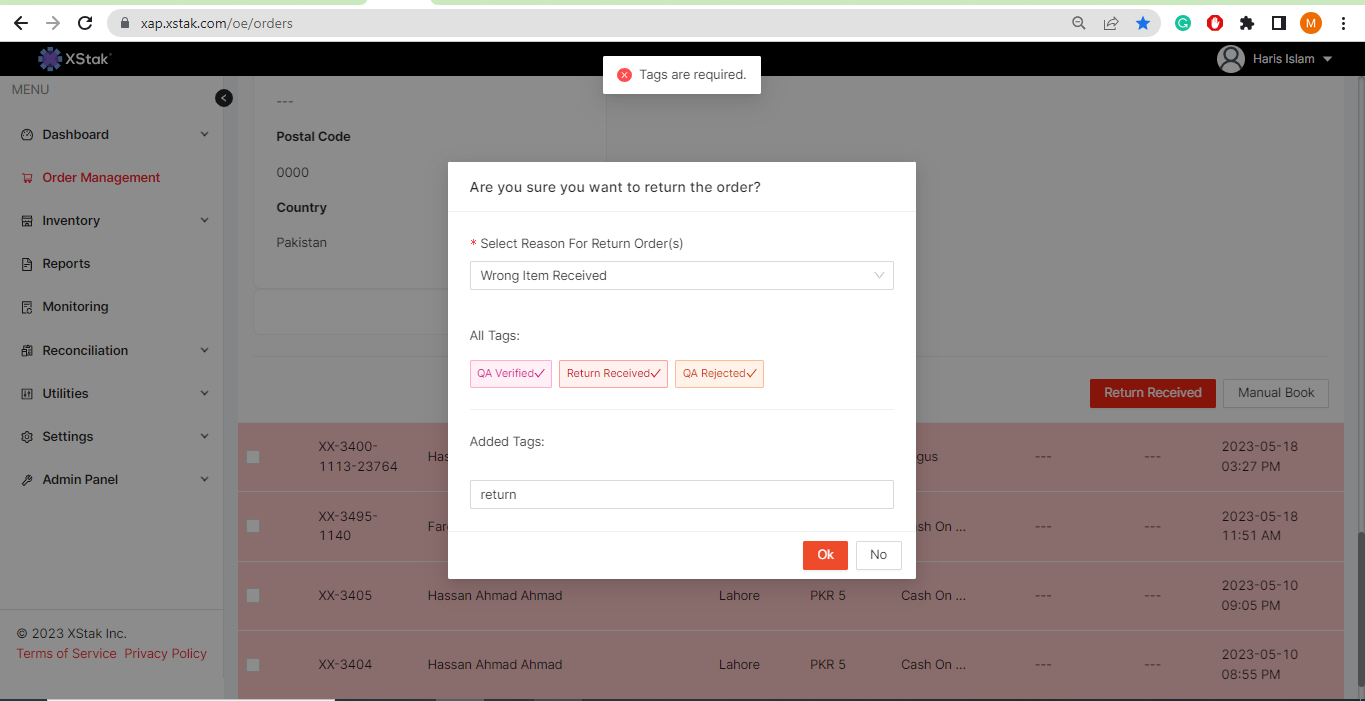Toggle the Return Received tag
The image size is (1365, 701).
tap(613, 374)
